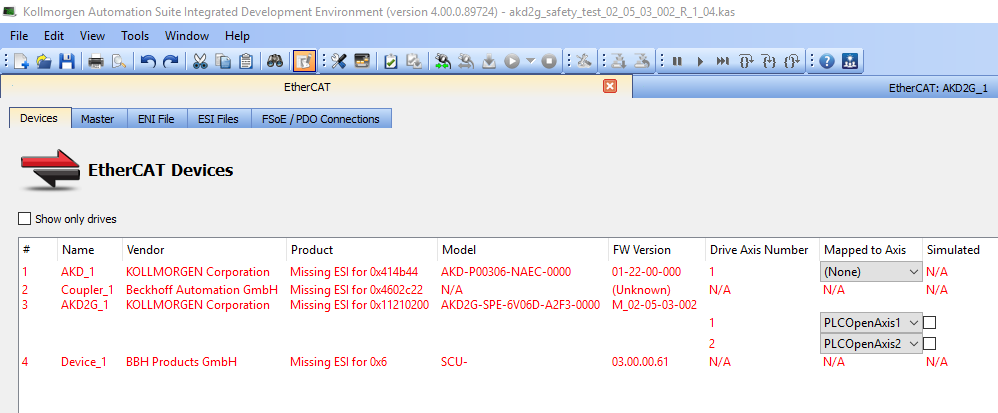Open a project with the folder icon
The image size is (998, 413).
(x=43, y=61)
